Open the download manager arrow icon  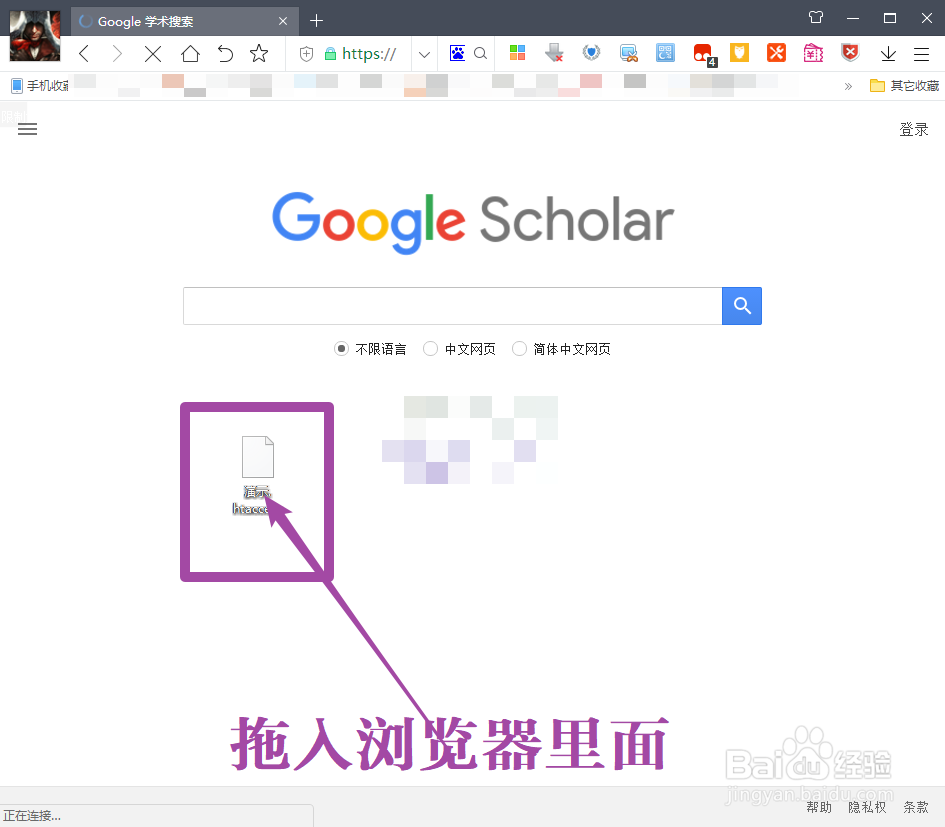click(x=887, y=53)
